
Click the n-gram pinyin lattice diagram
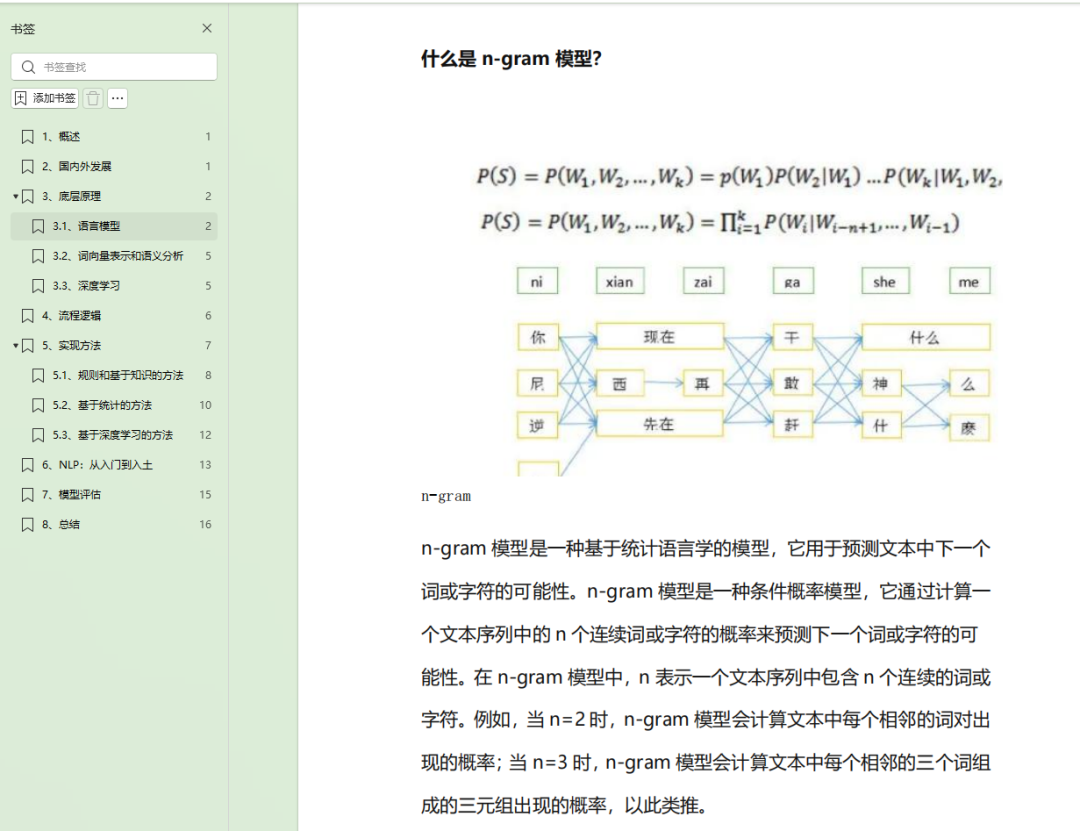754,371
